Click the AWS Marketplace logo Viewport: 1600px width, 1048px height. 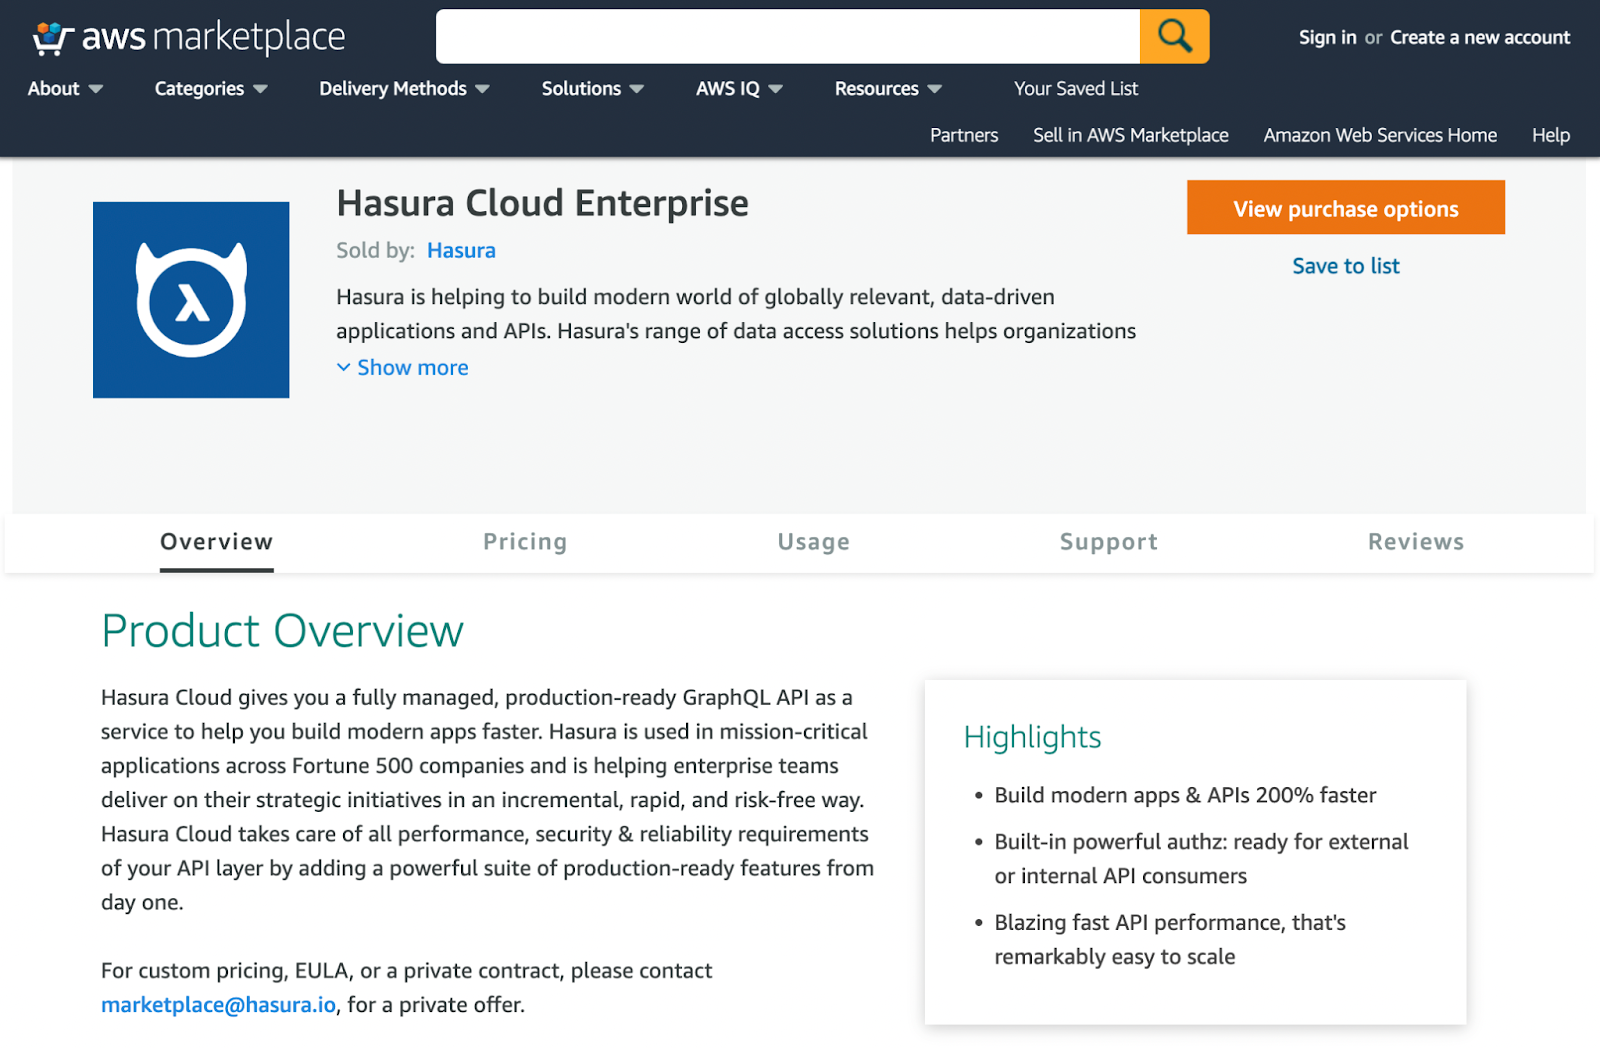pos(189,38)
